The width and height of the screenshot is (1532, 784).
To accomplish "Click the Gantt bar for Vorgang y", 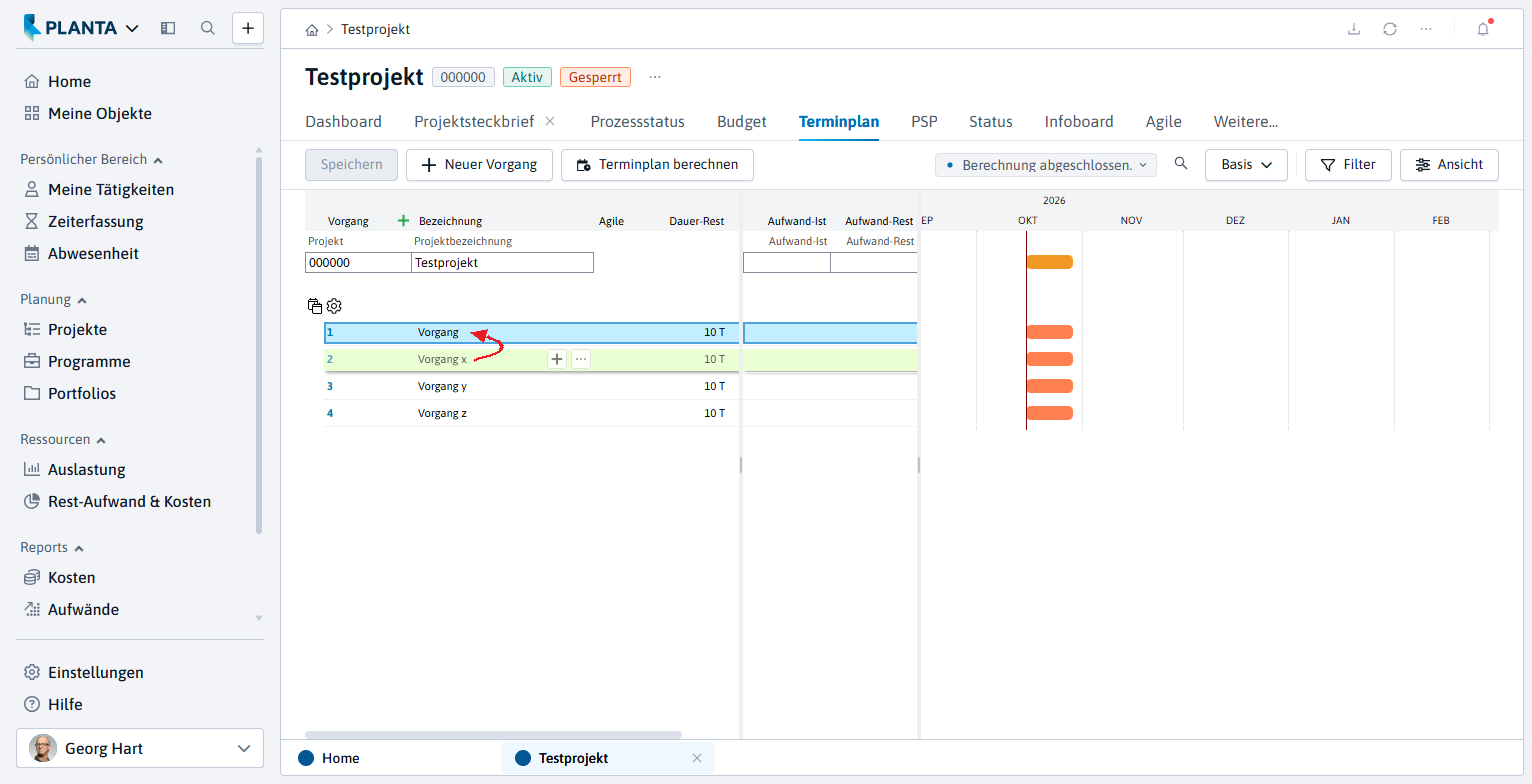I will coord(1049,386).
